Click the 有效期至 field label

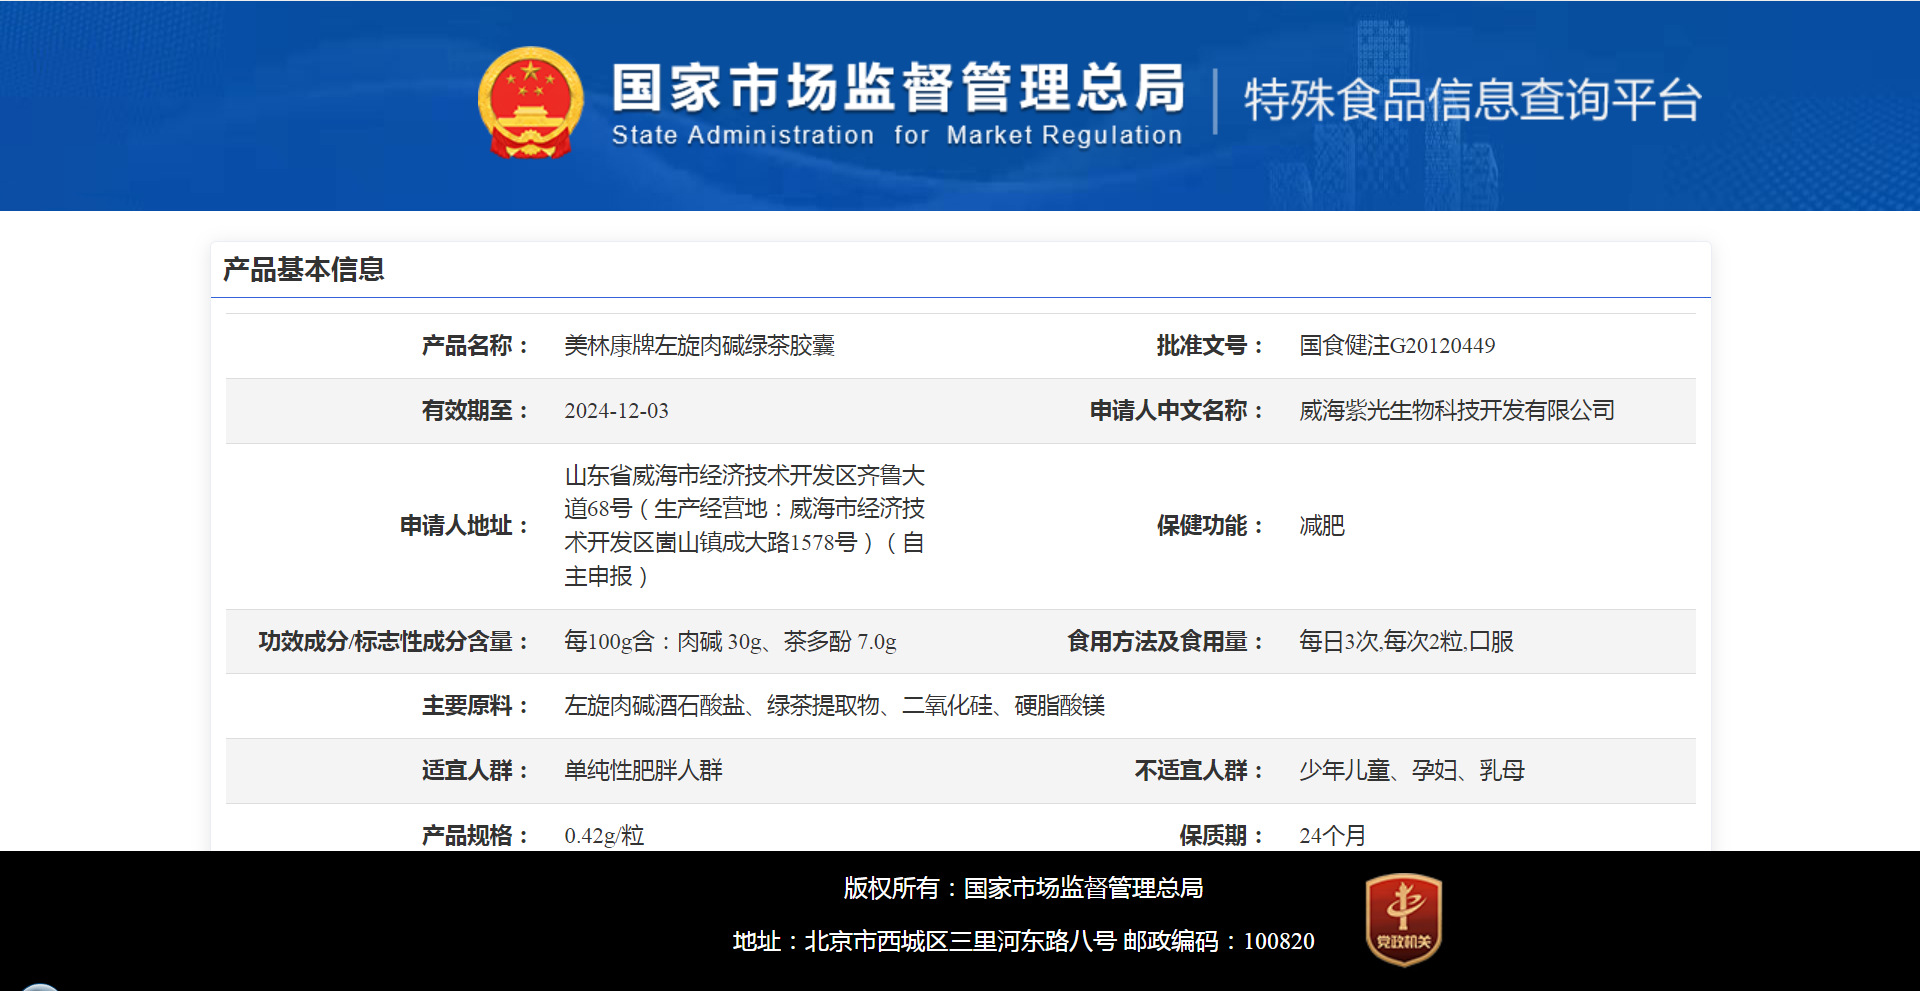pos(475,411)
